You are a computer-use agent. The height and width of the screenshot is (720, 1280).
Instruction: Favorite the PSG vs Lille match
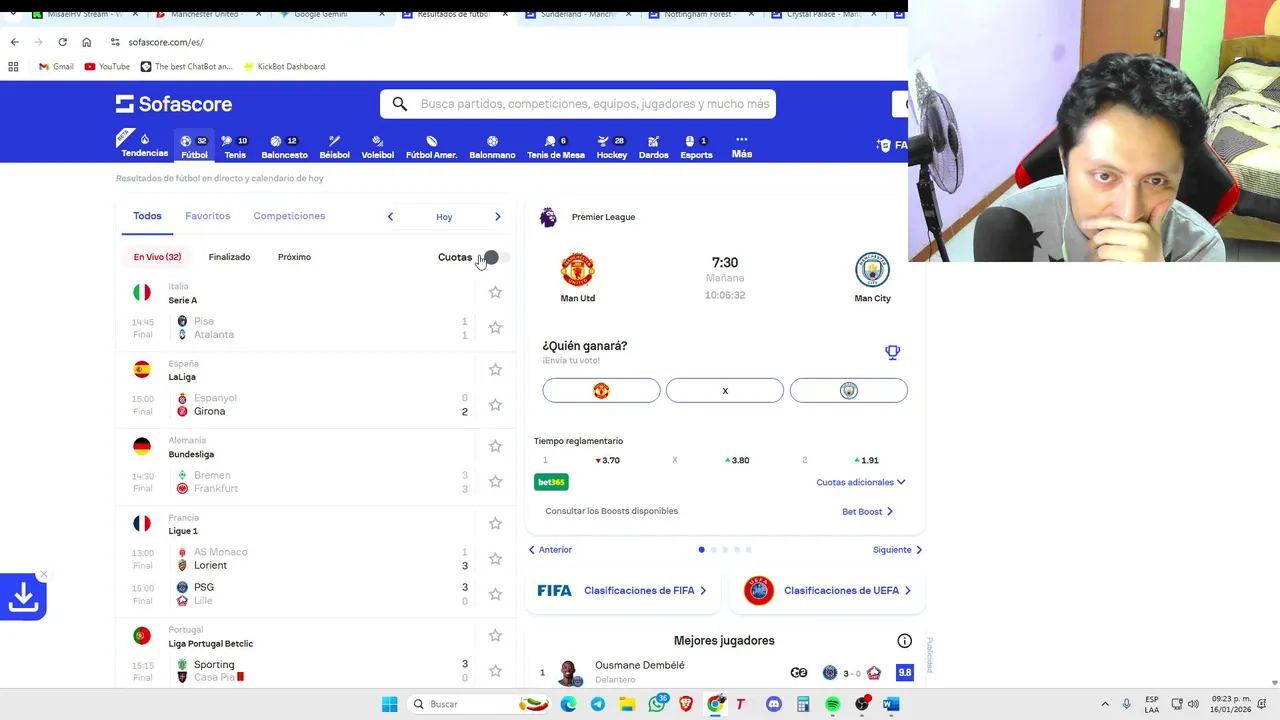point(495,594)
